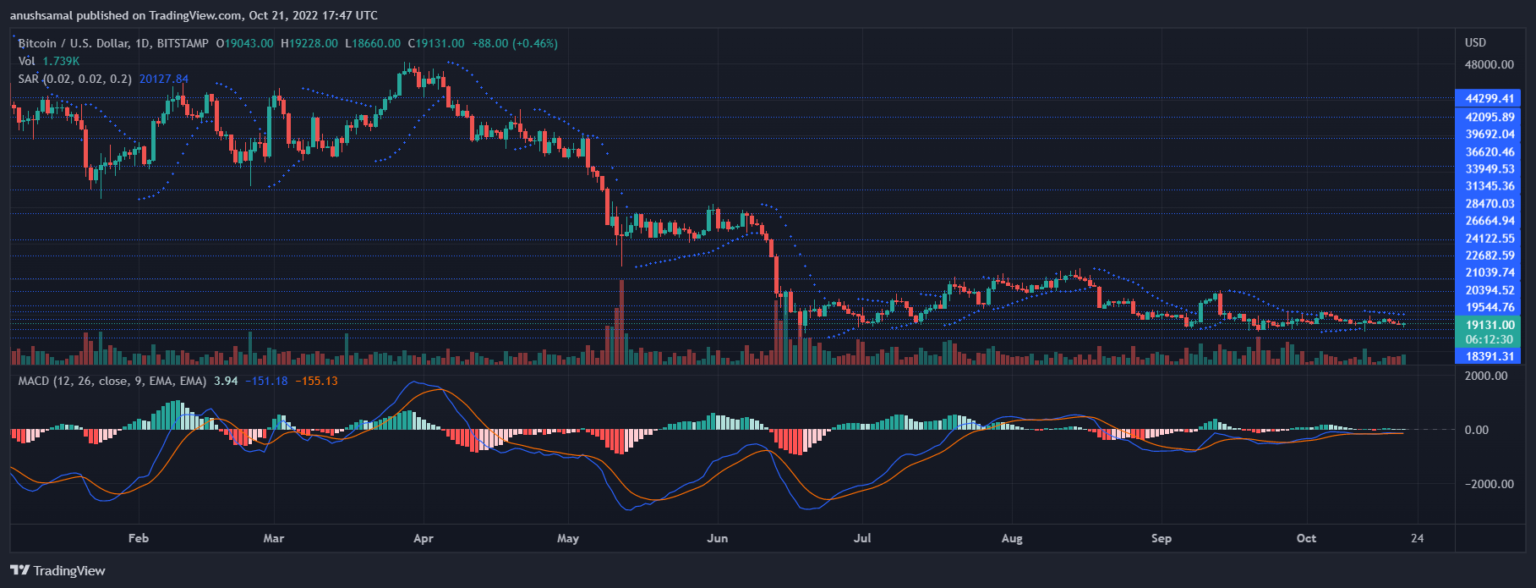The image size is (1536, 588).
Task: Click the May label on time axis
Action: coord(568,538)
